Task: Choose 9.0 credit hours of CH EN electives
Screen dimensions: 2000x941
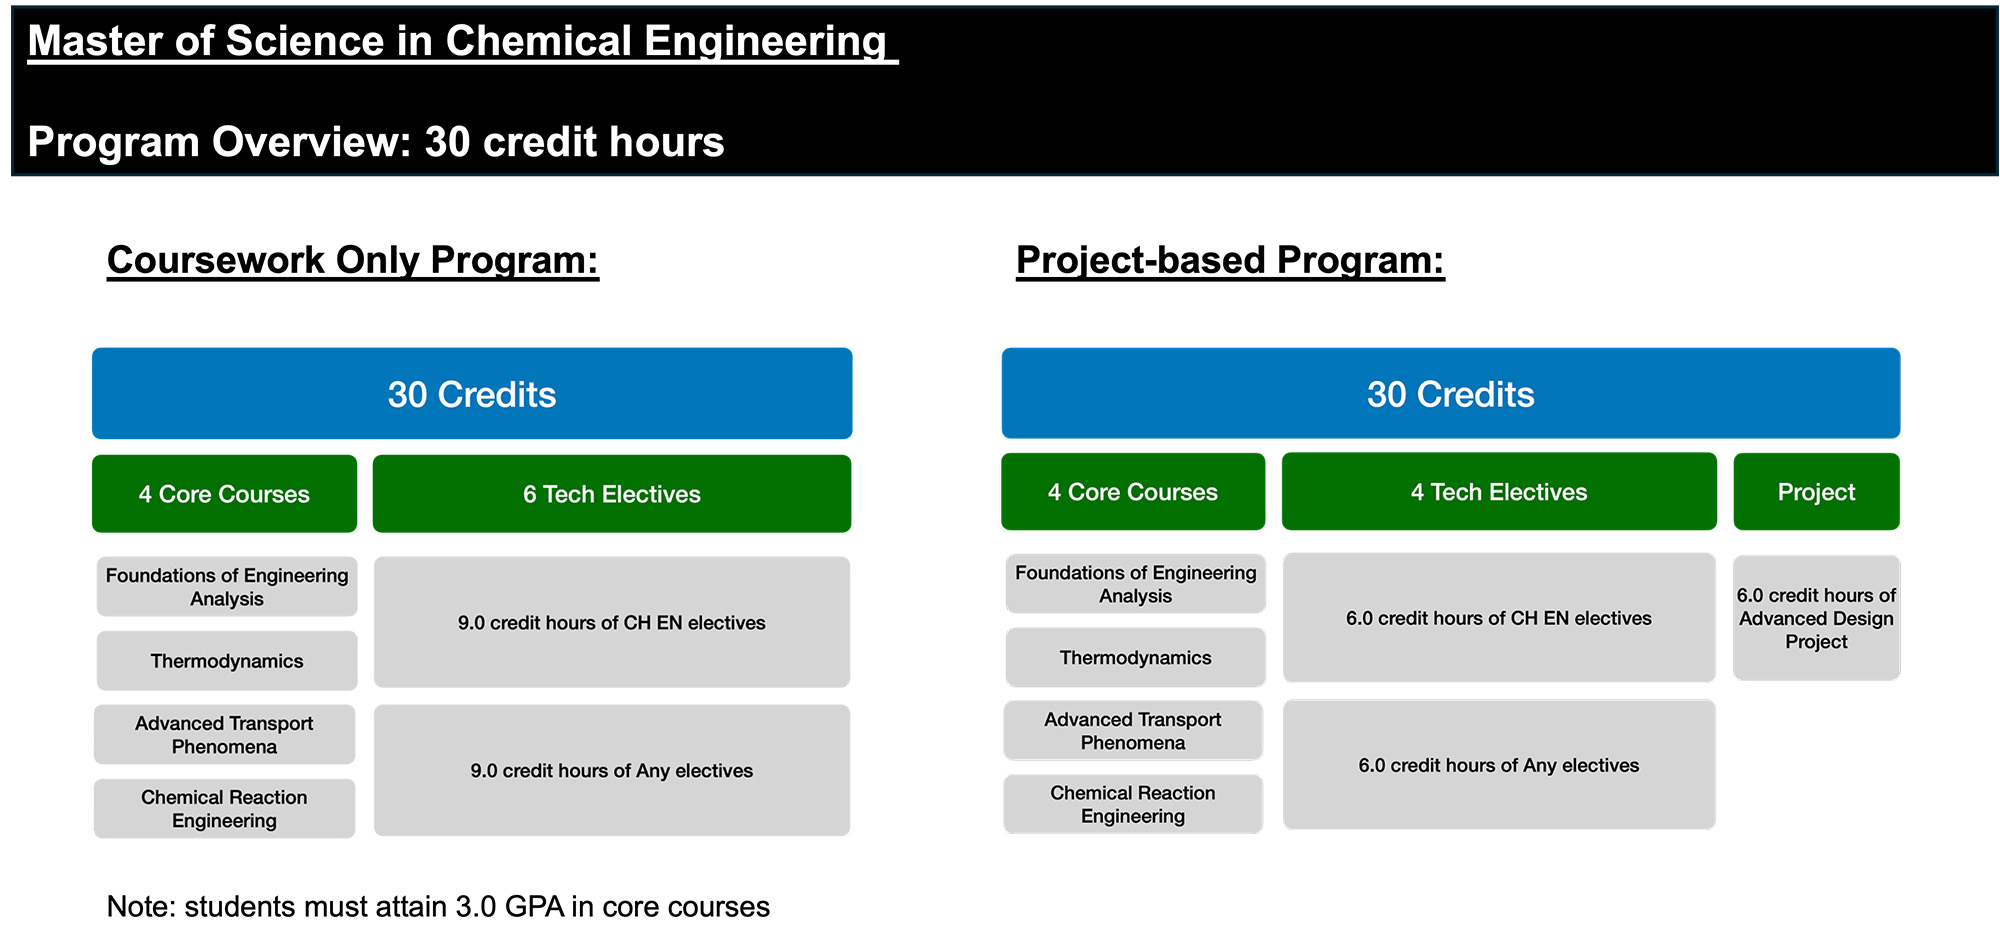Action: (x=611, y=623)
